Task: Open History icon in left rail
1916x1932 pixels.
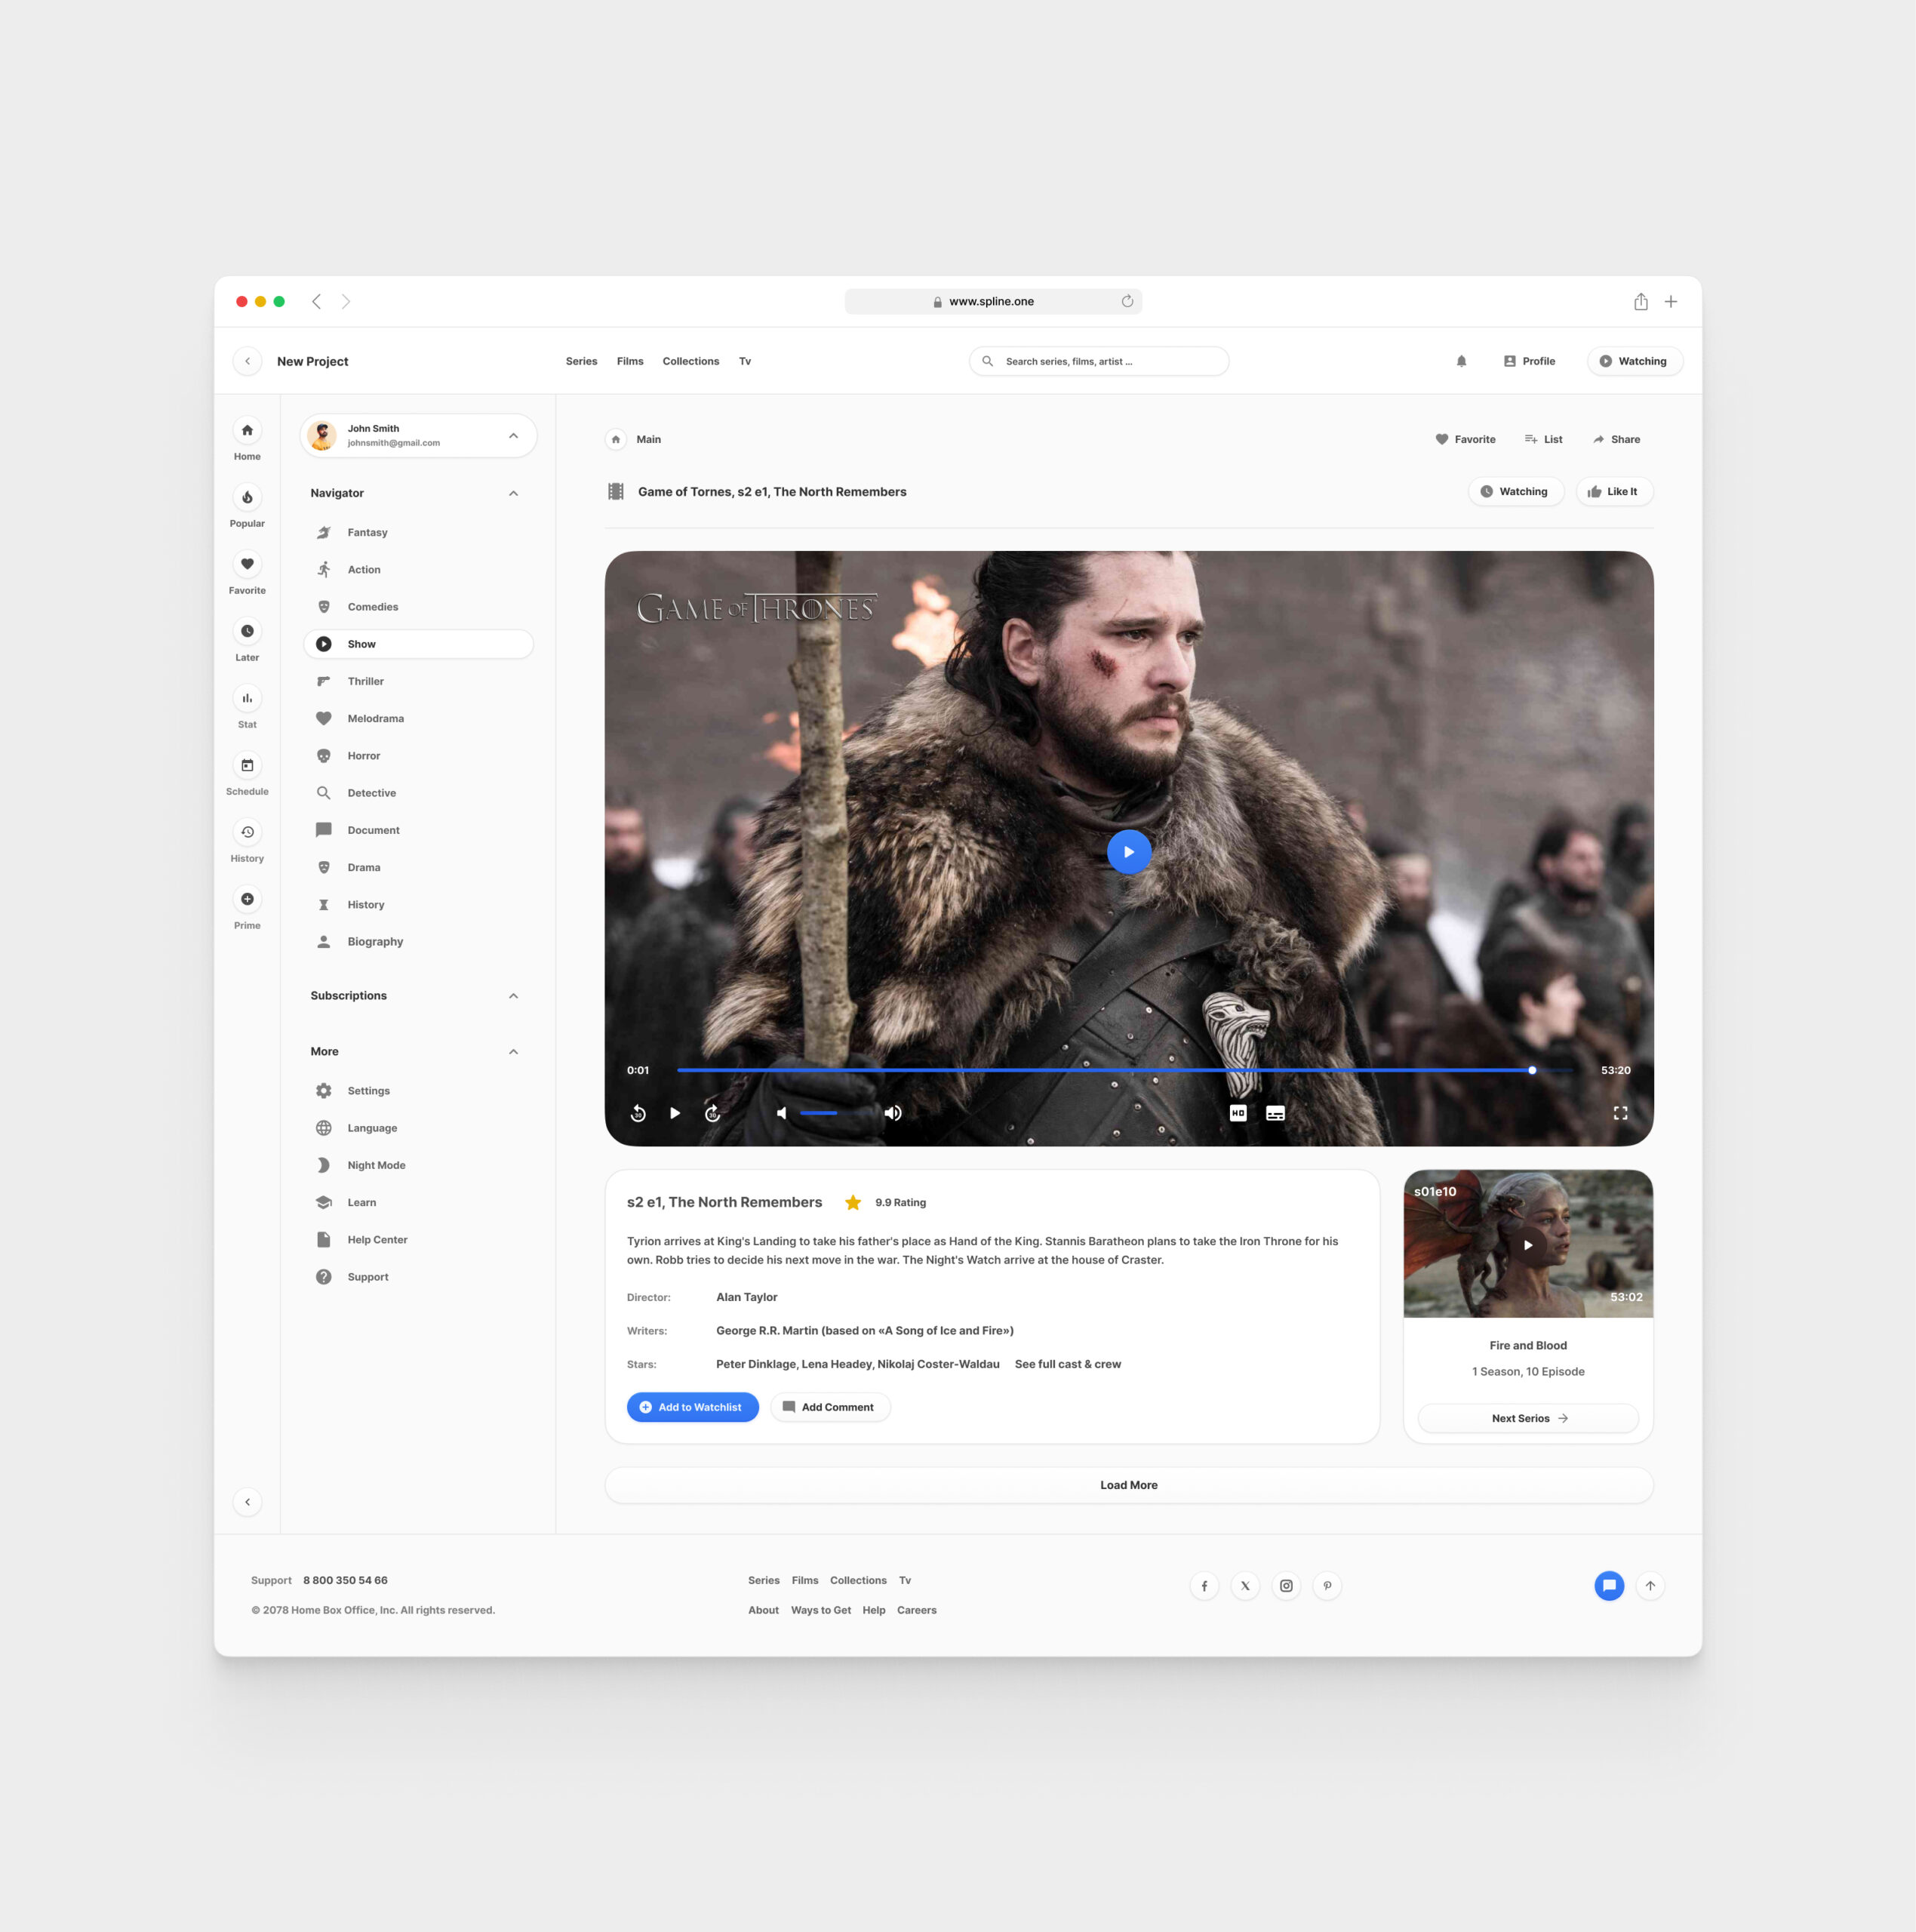Action: pyautogui.click(x=247, y=832)
